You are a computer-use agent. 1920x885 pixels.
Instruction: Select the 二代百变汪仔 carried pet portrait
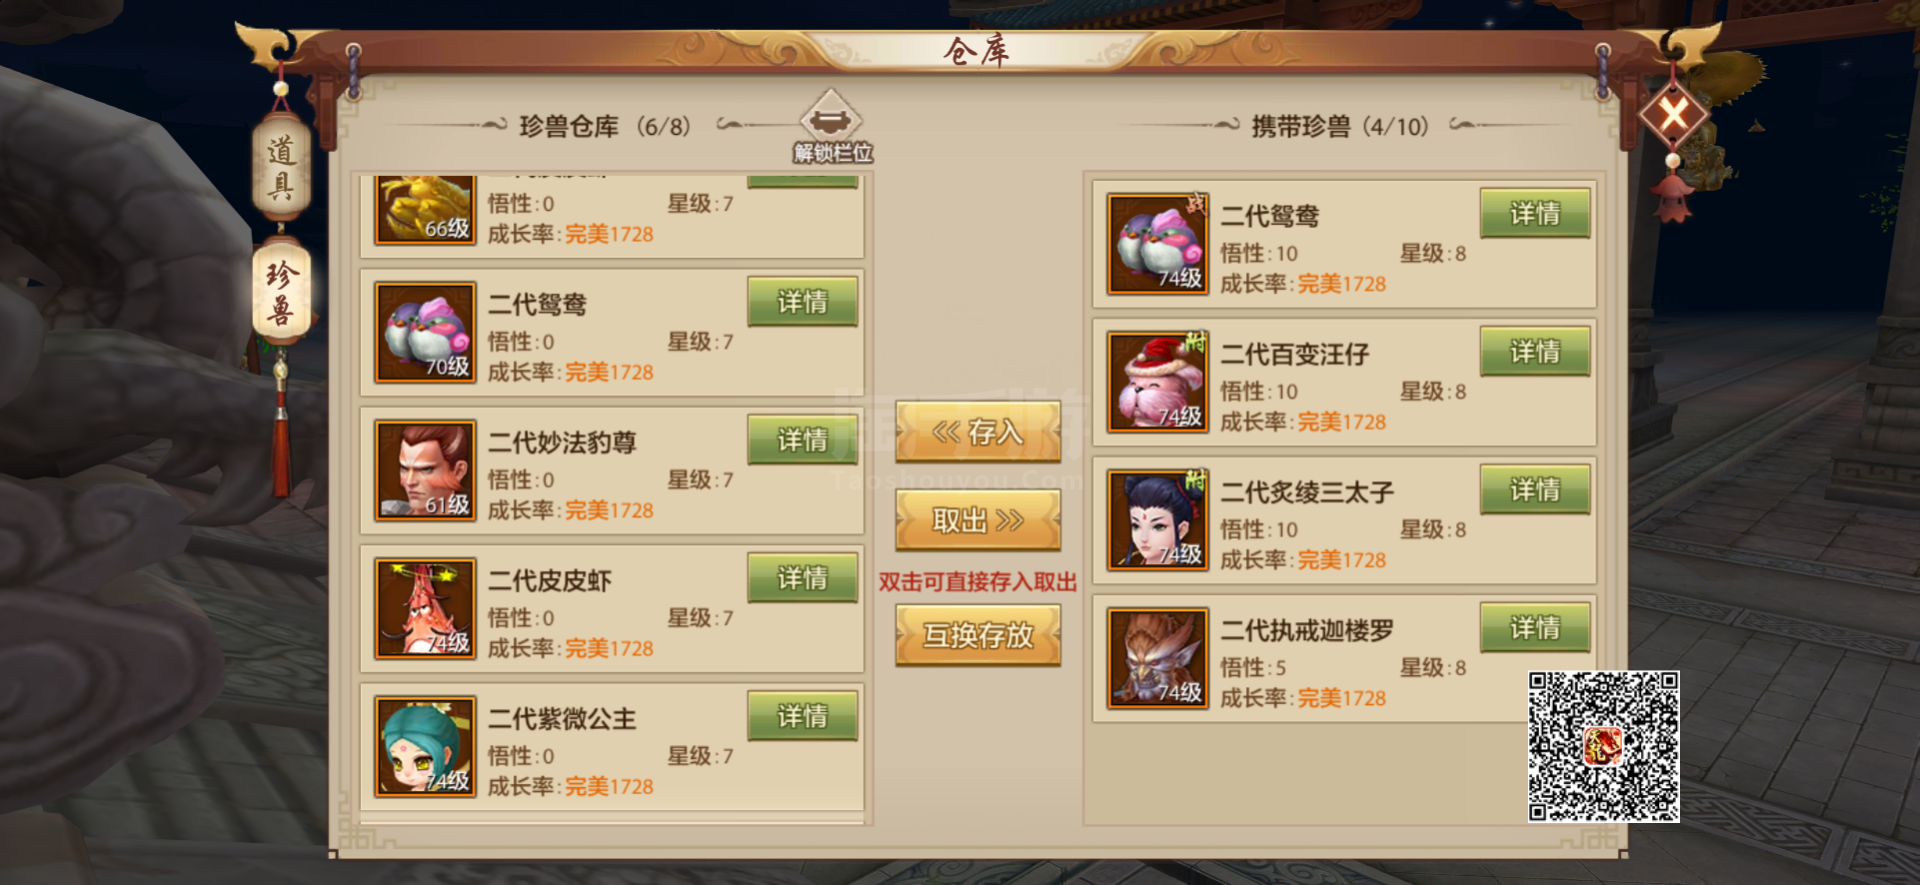coord(1158,382)
